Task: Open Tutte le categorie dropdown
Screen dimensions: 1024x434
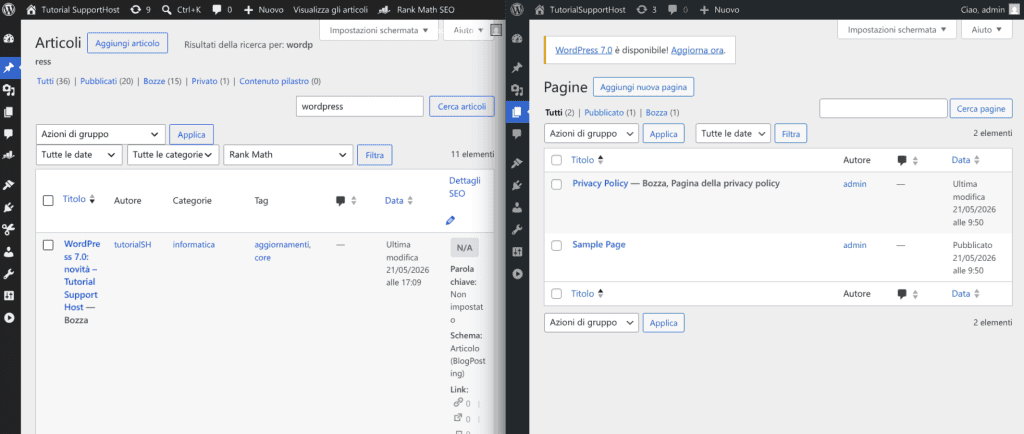Action: click(172, 155)
